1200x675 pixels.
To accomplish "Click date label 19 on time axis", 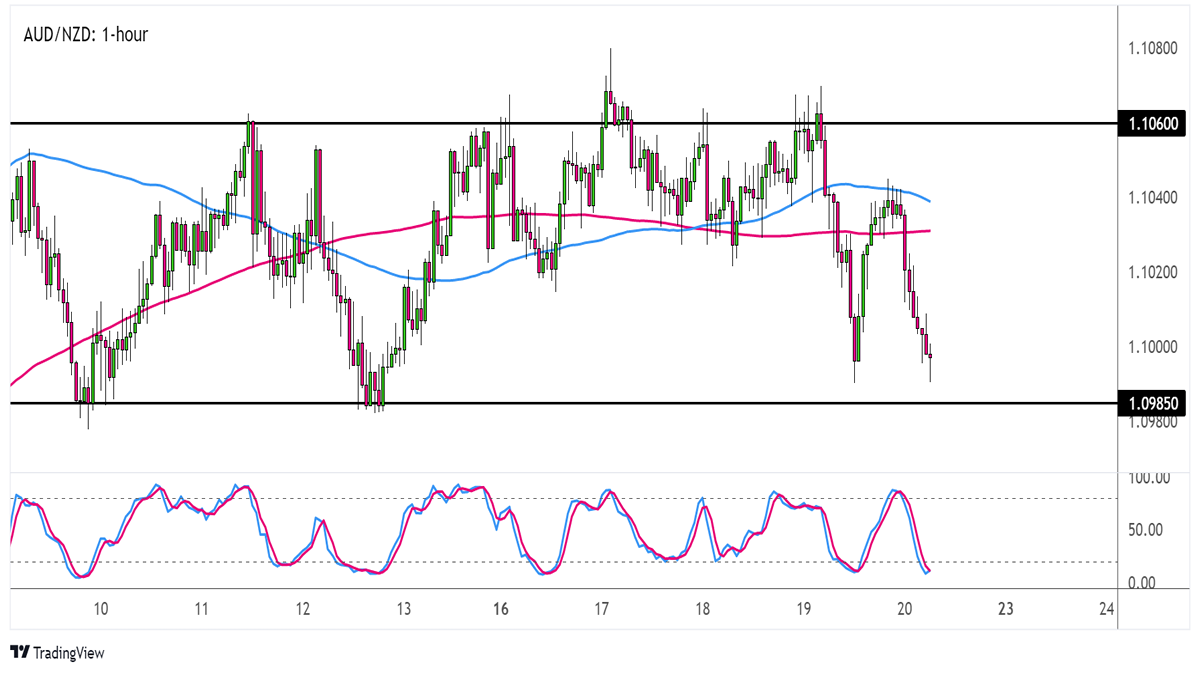I will coord(804,609).
